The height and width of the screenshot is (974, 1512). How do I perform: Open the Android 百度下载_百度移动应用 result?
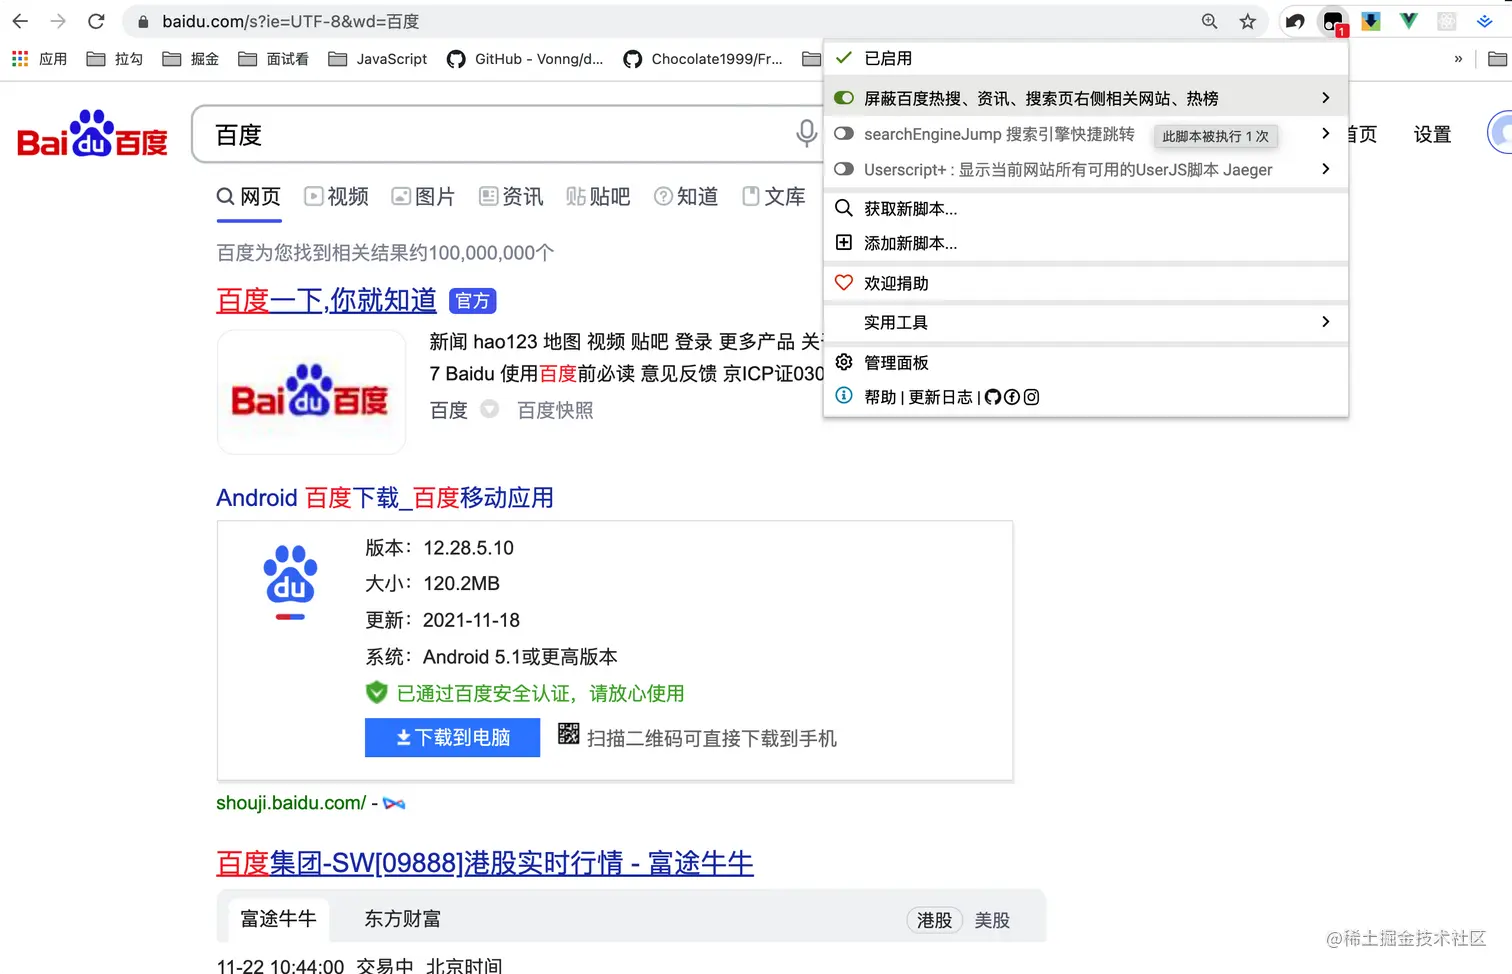[x=385, y=497]
